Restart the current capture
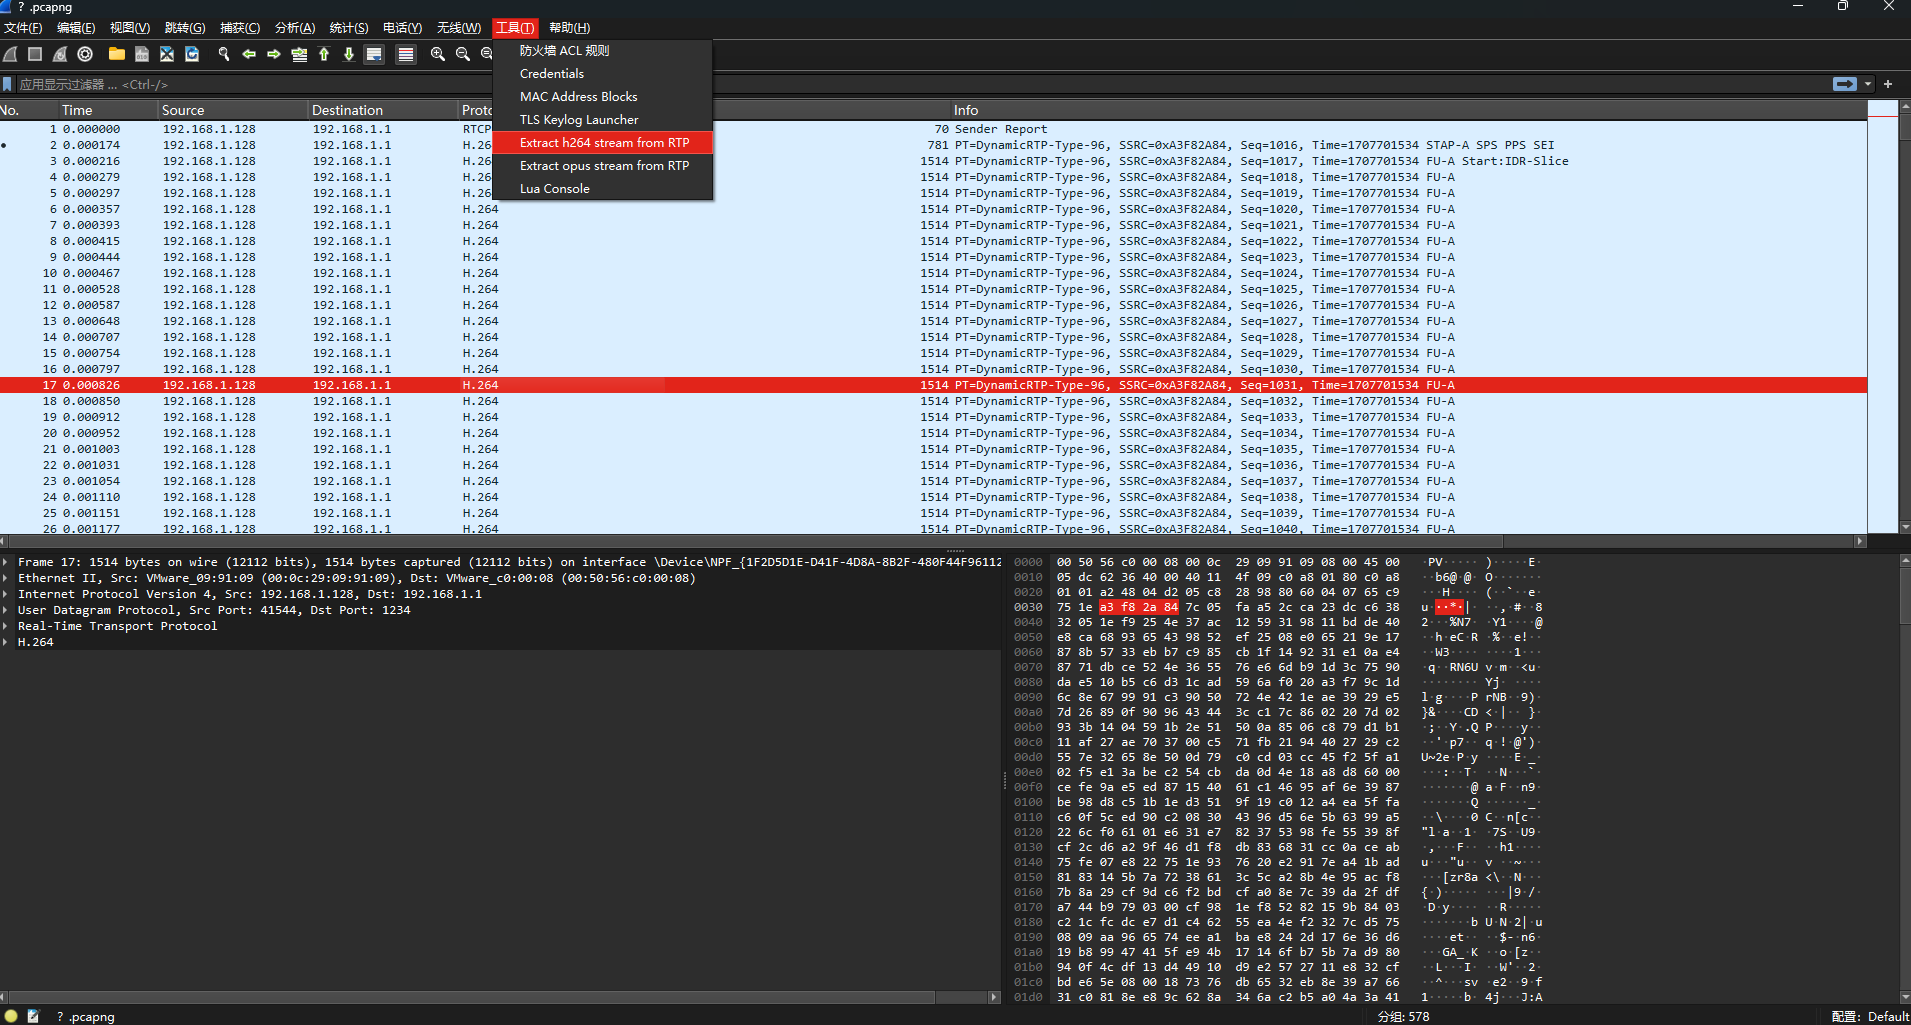The width and height of the screenshot is (1911, 1025). click(60, 54)
